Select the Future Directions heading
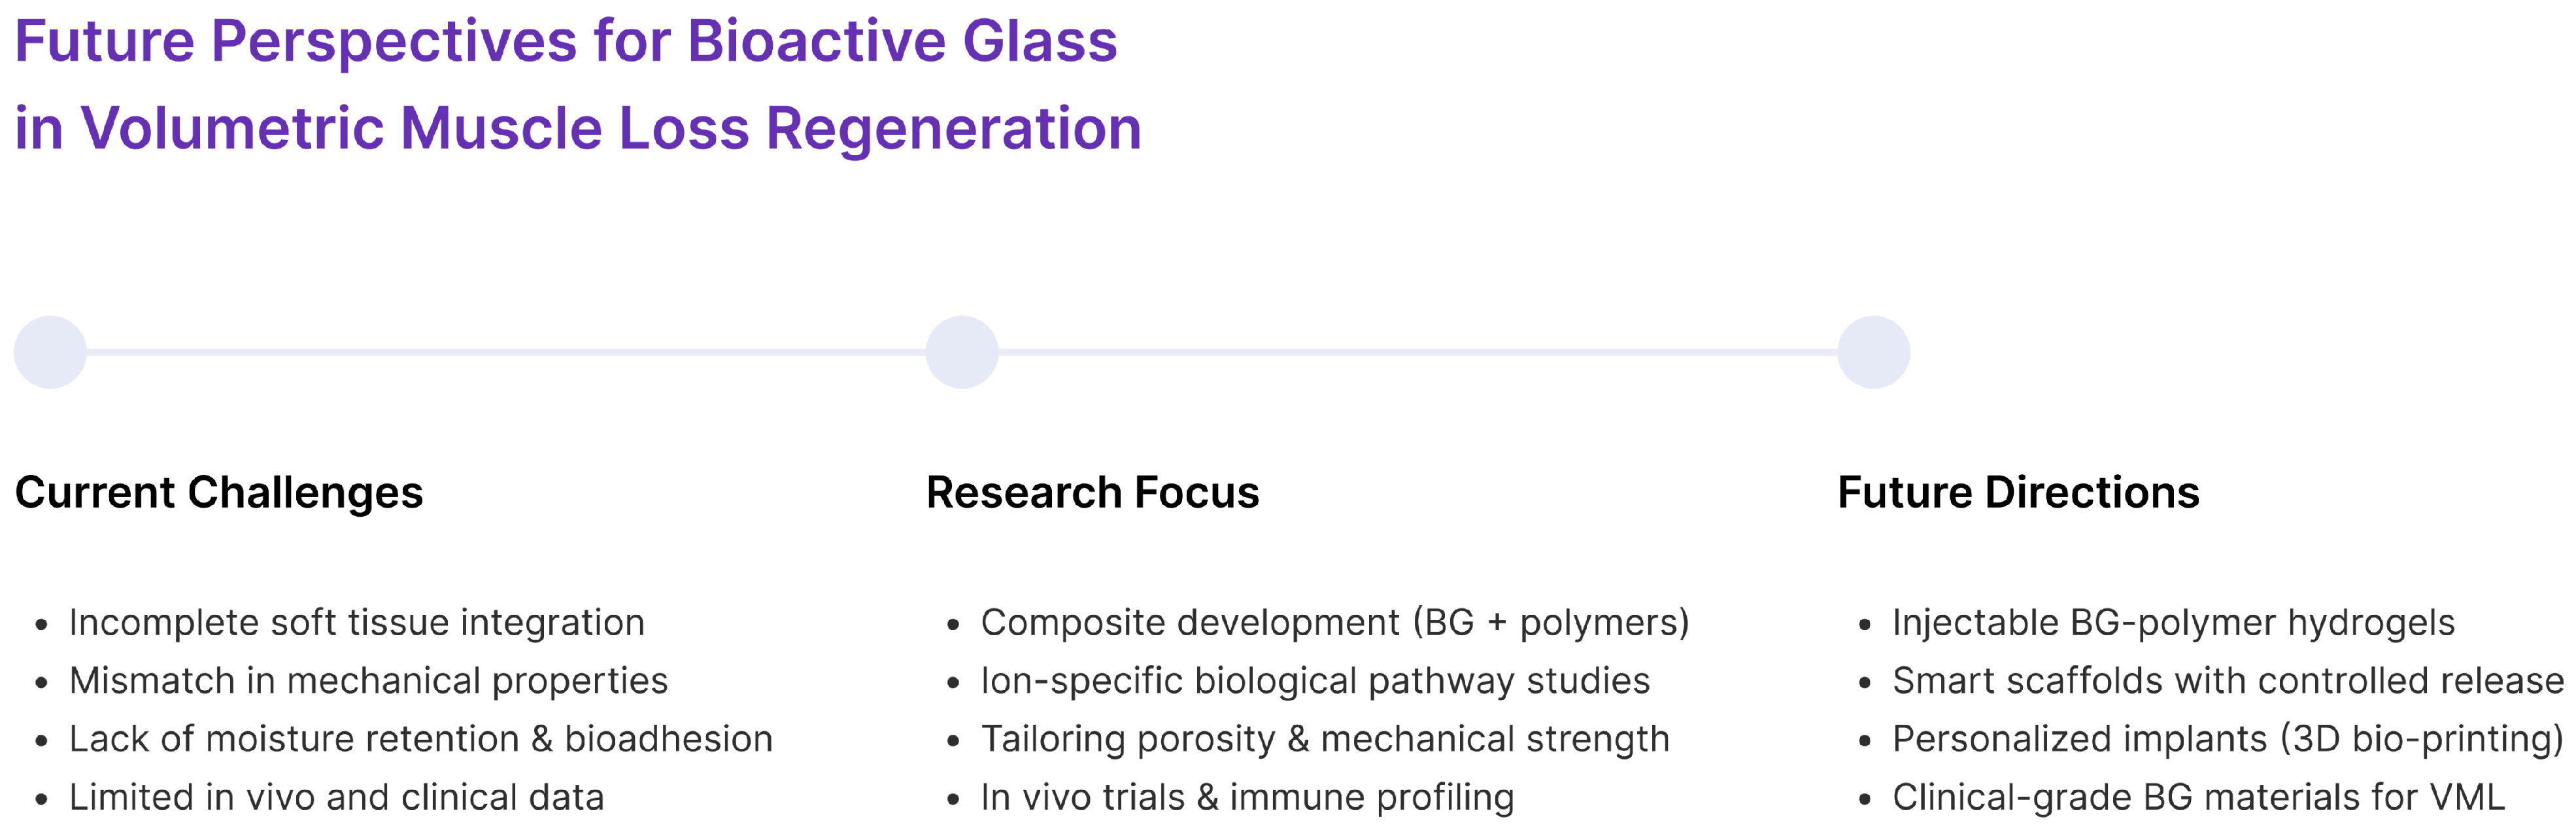Viewport: 2576px width, 834px height. click(x=2018, y=493)
